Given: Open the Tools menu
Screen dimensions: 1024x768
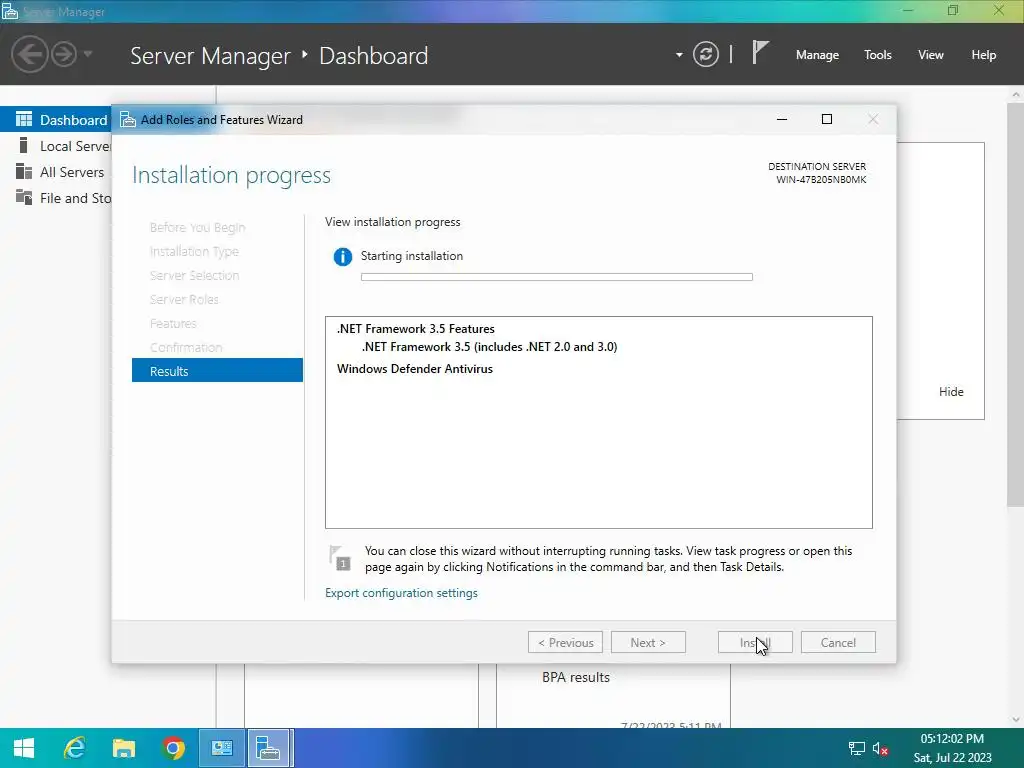Looking at the screenshot, I should click(877, 55).
